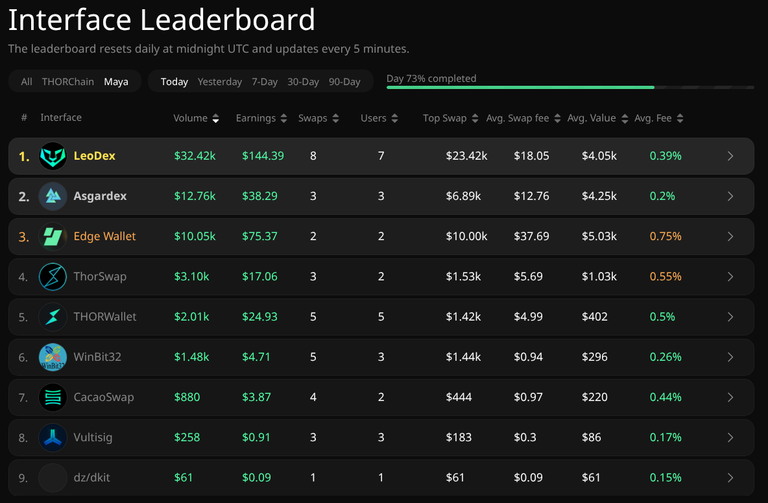The image size is (768, 503).
Task: Expand the dz/dkit row chevron
Action: coord(730,478)
